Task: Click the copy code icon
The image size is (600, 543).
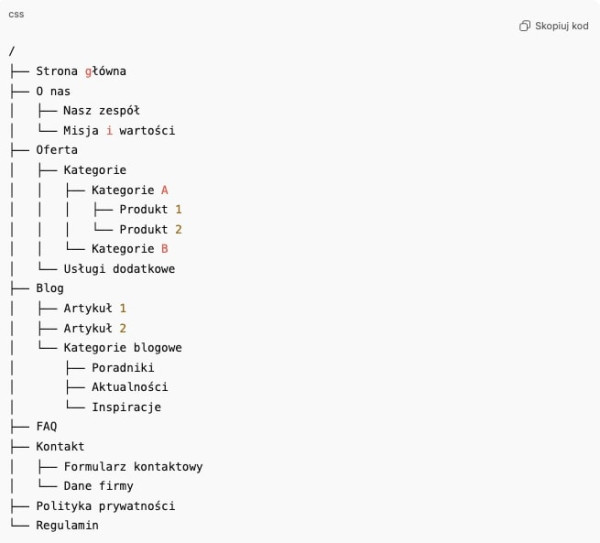Action: tap(525, 26)
